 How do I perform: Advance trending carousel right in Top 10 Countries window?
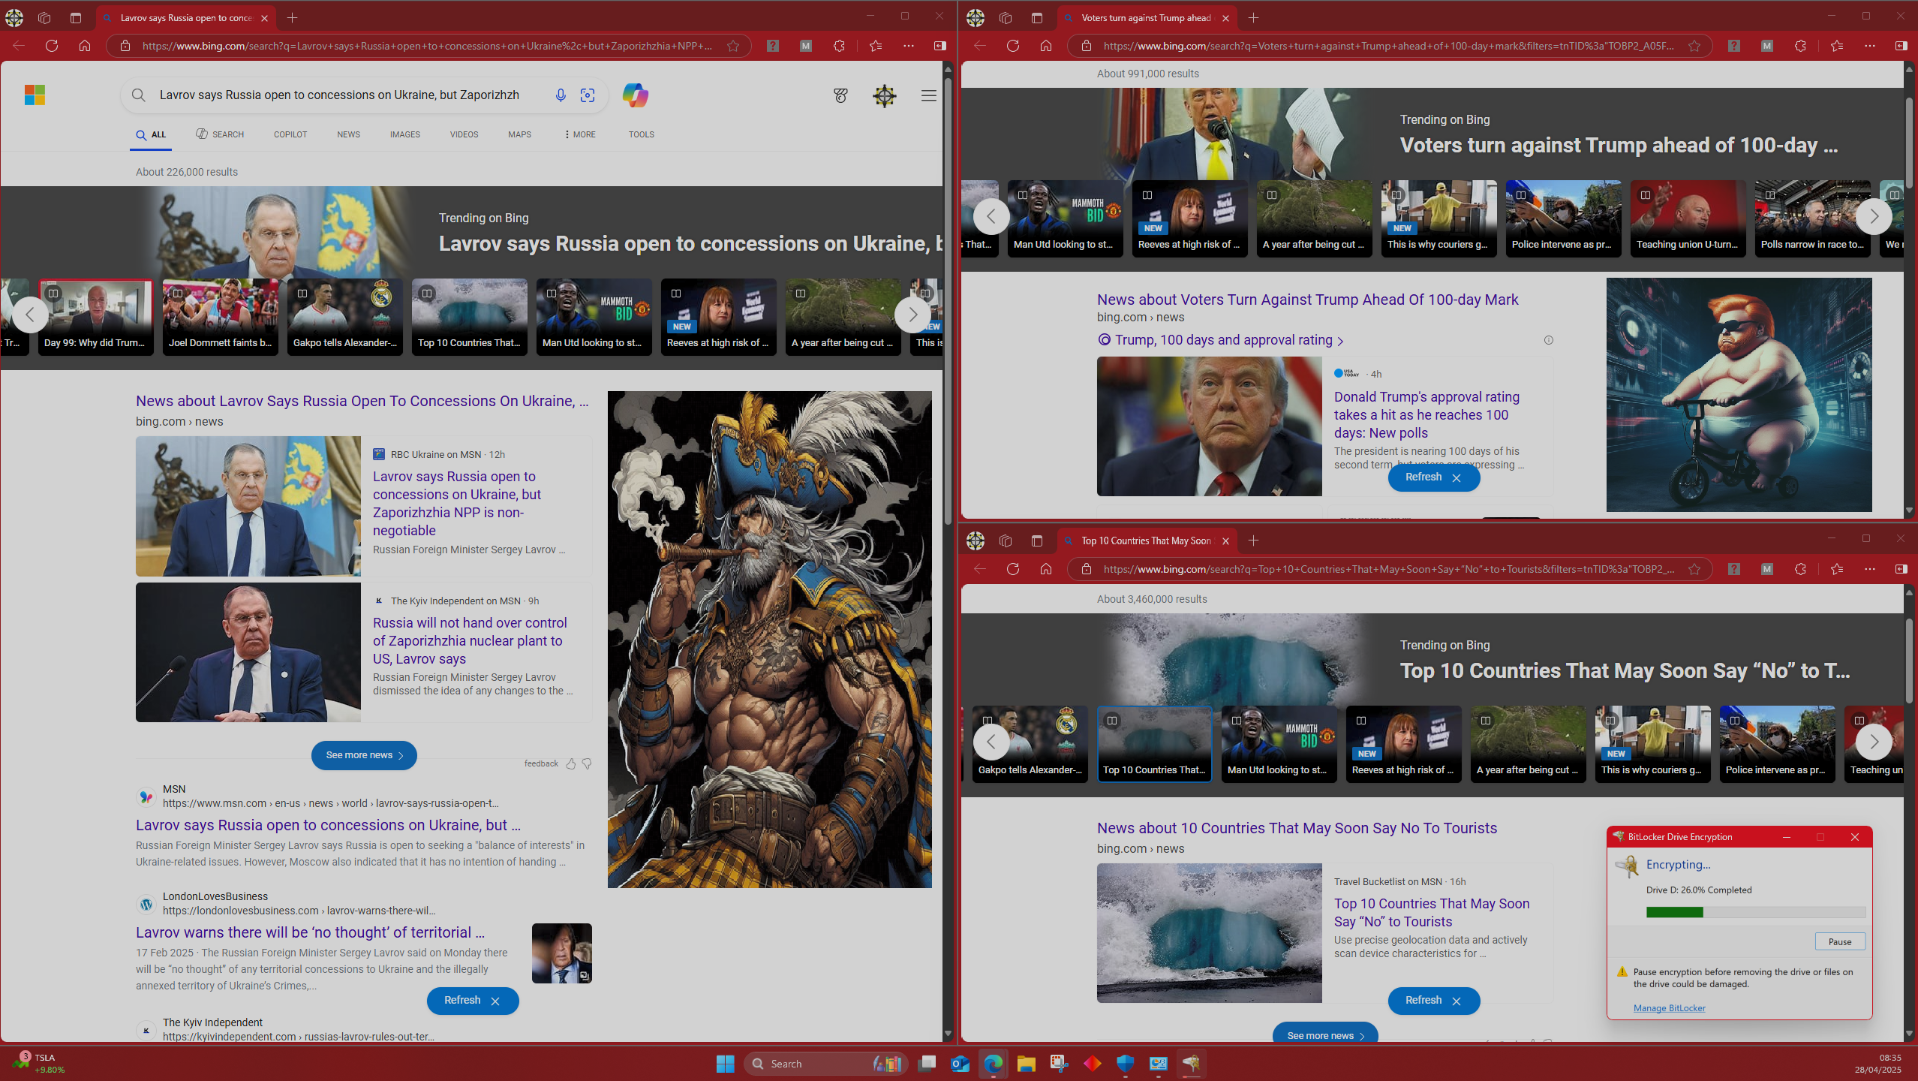(1873, 741)
